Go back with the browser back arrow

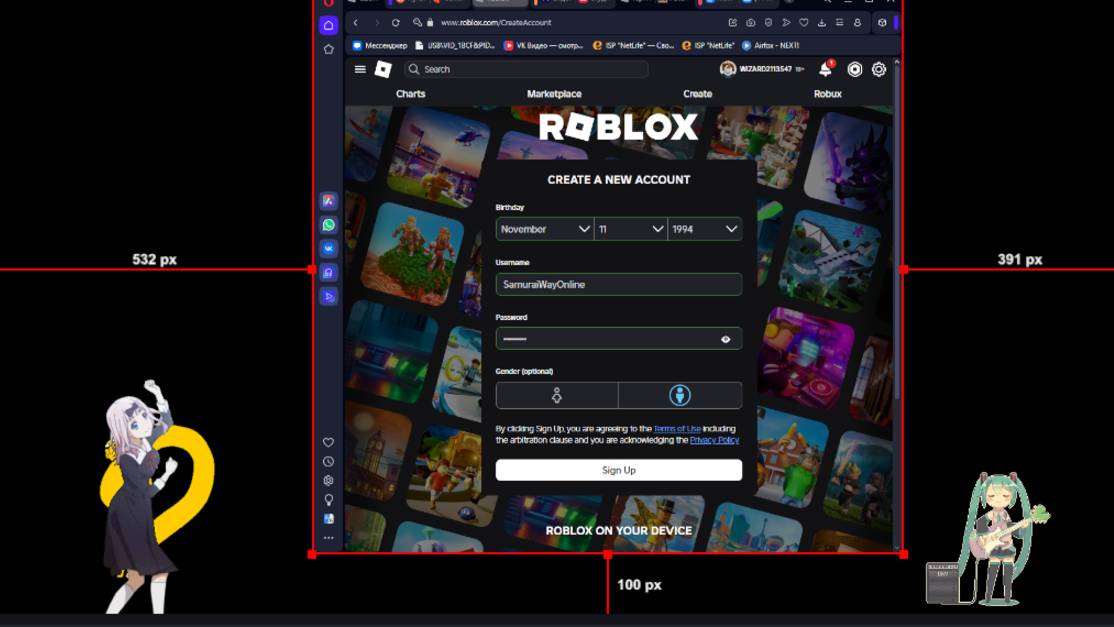(x=356, y=23)
